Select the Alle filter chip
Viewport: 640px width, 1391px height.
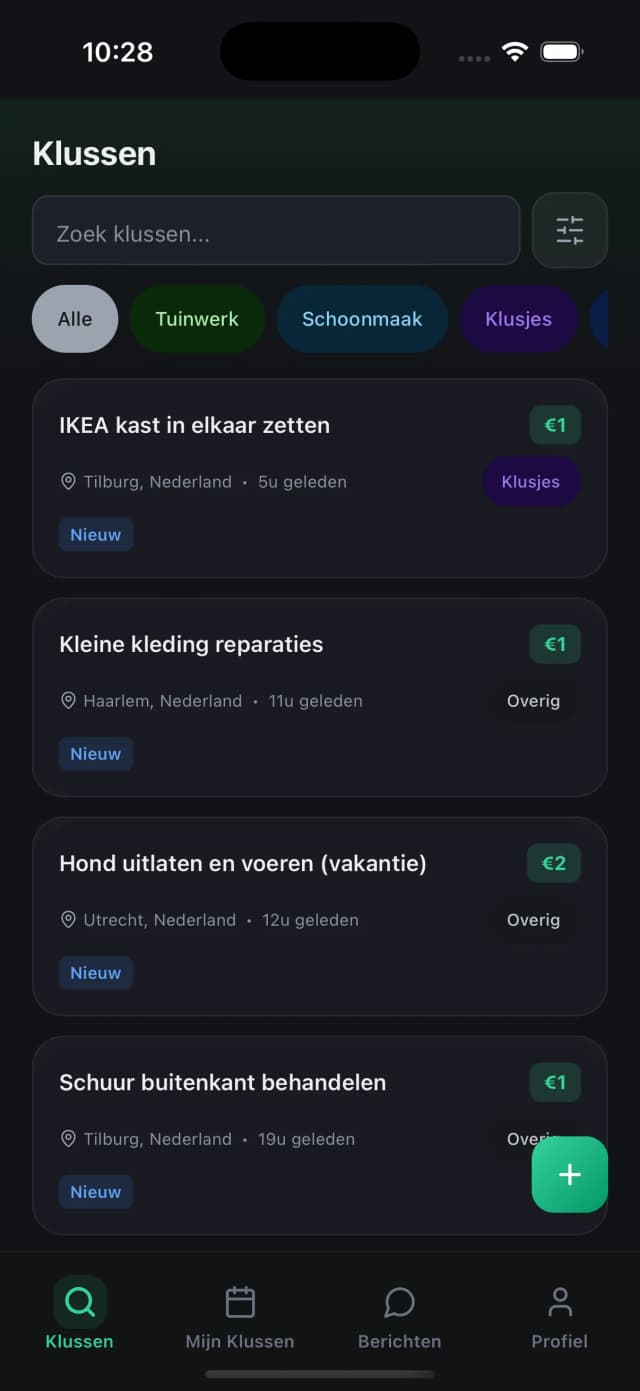[x=74, y=319]
